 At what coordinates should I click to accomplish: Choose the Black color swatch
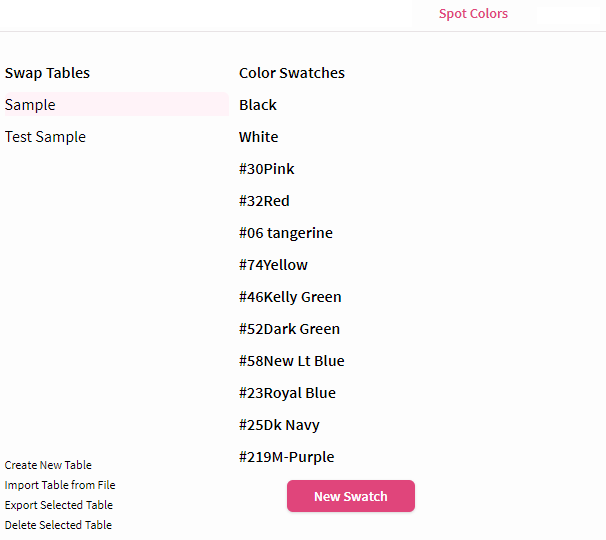pyautogui.click(x=258, y=105)
